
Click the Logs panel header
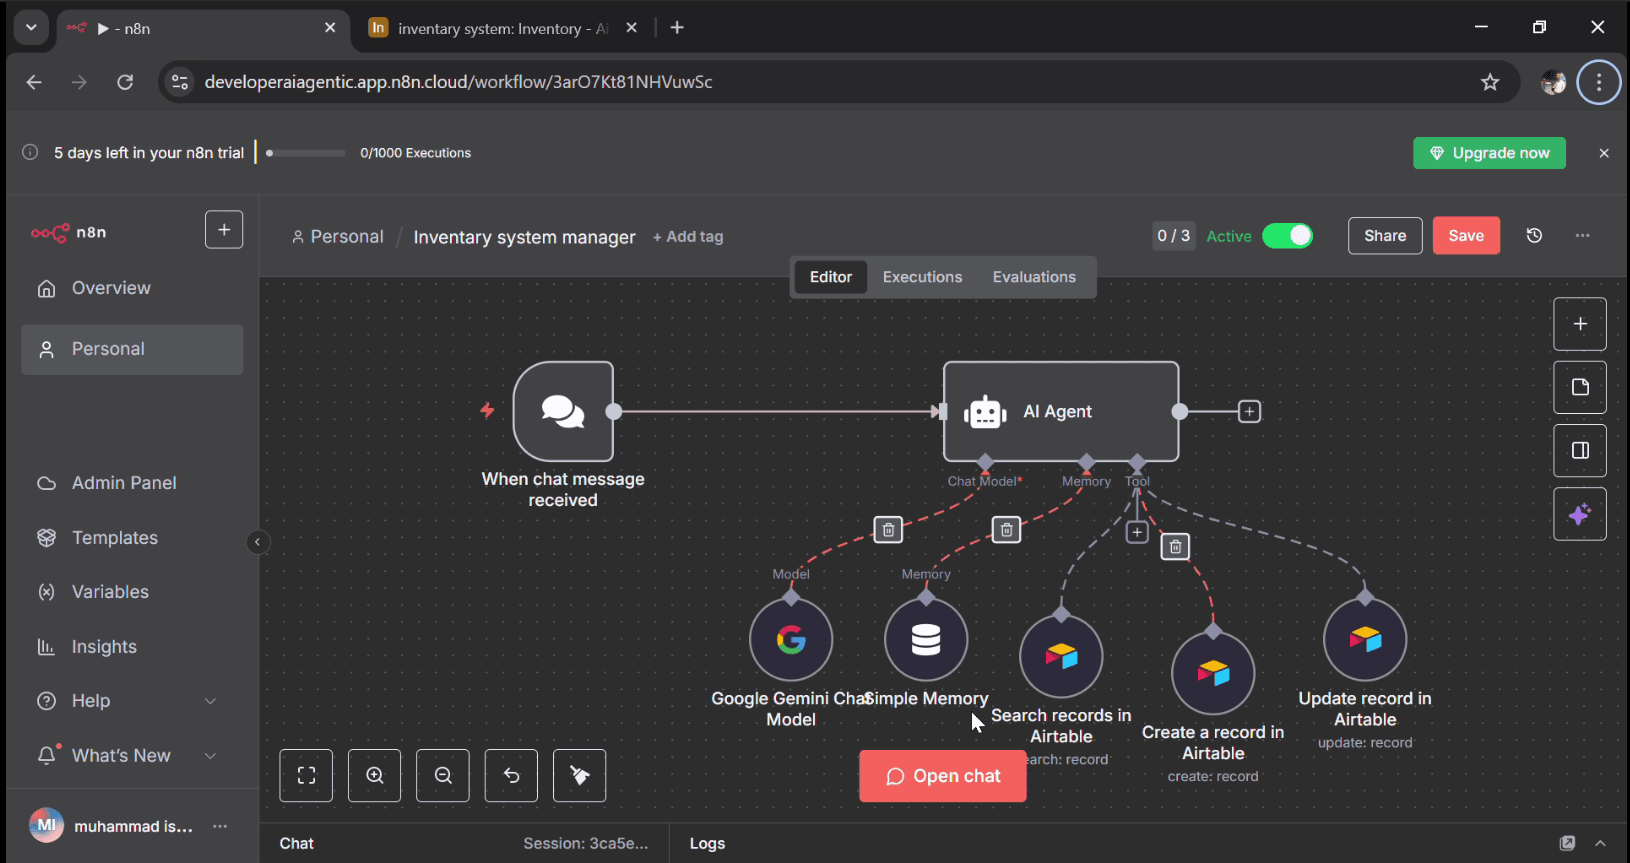[707, 843]
